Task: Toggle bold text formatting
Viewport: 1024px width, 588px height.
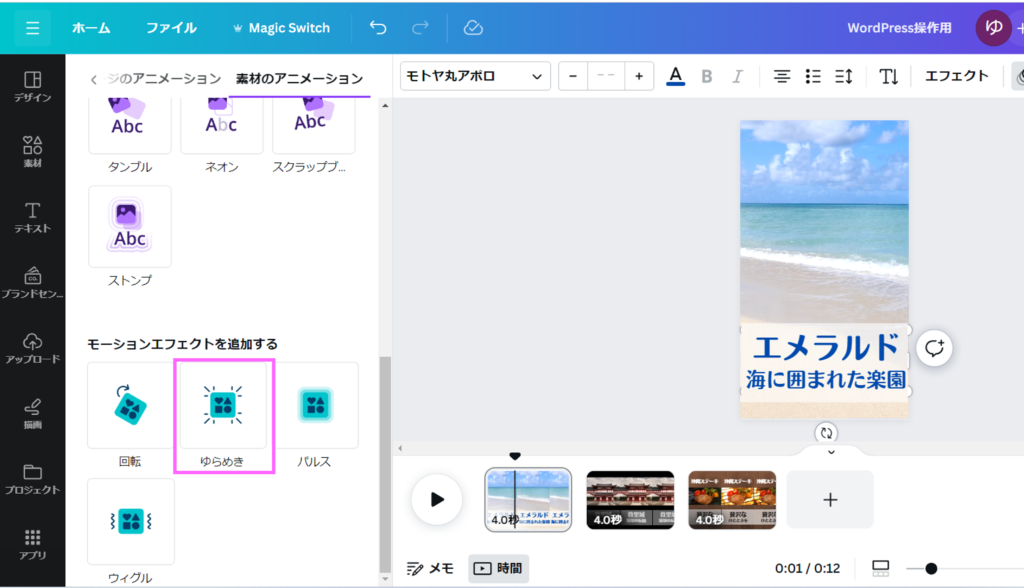Action: pyautogui.click(x=707, y=76)
